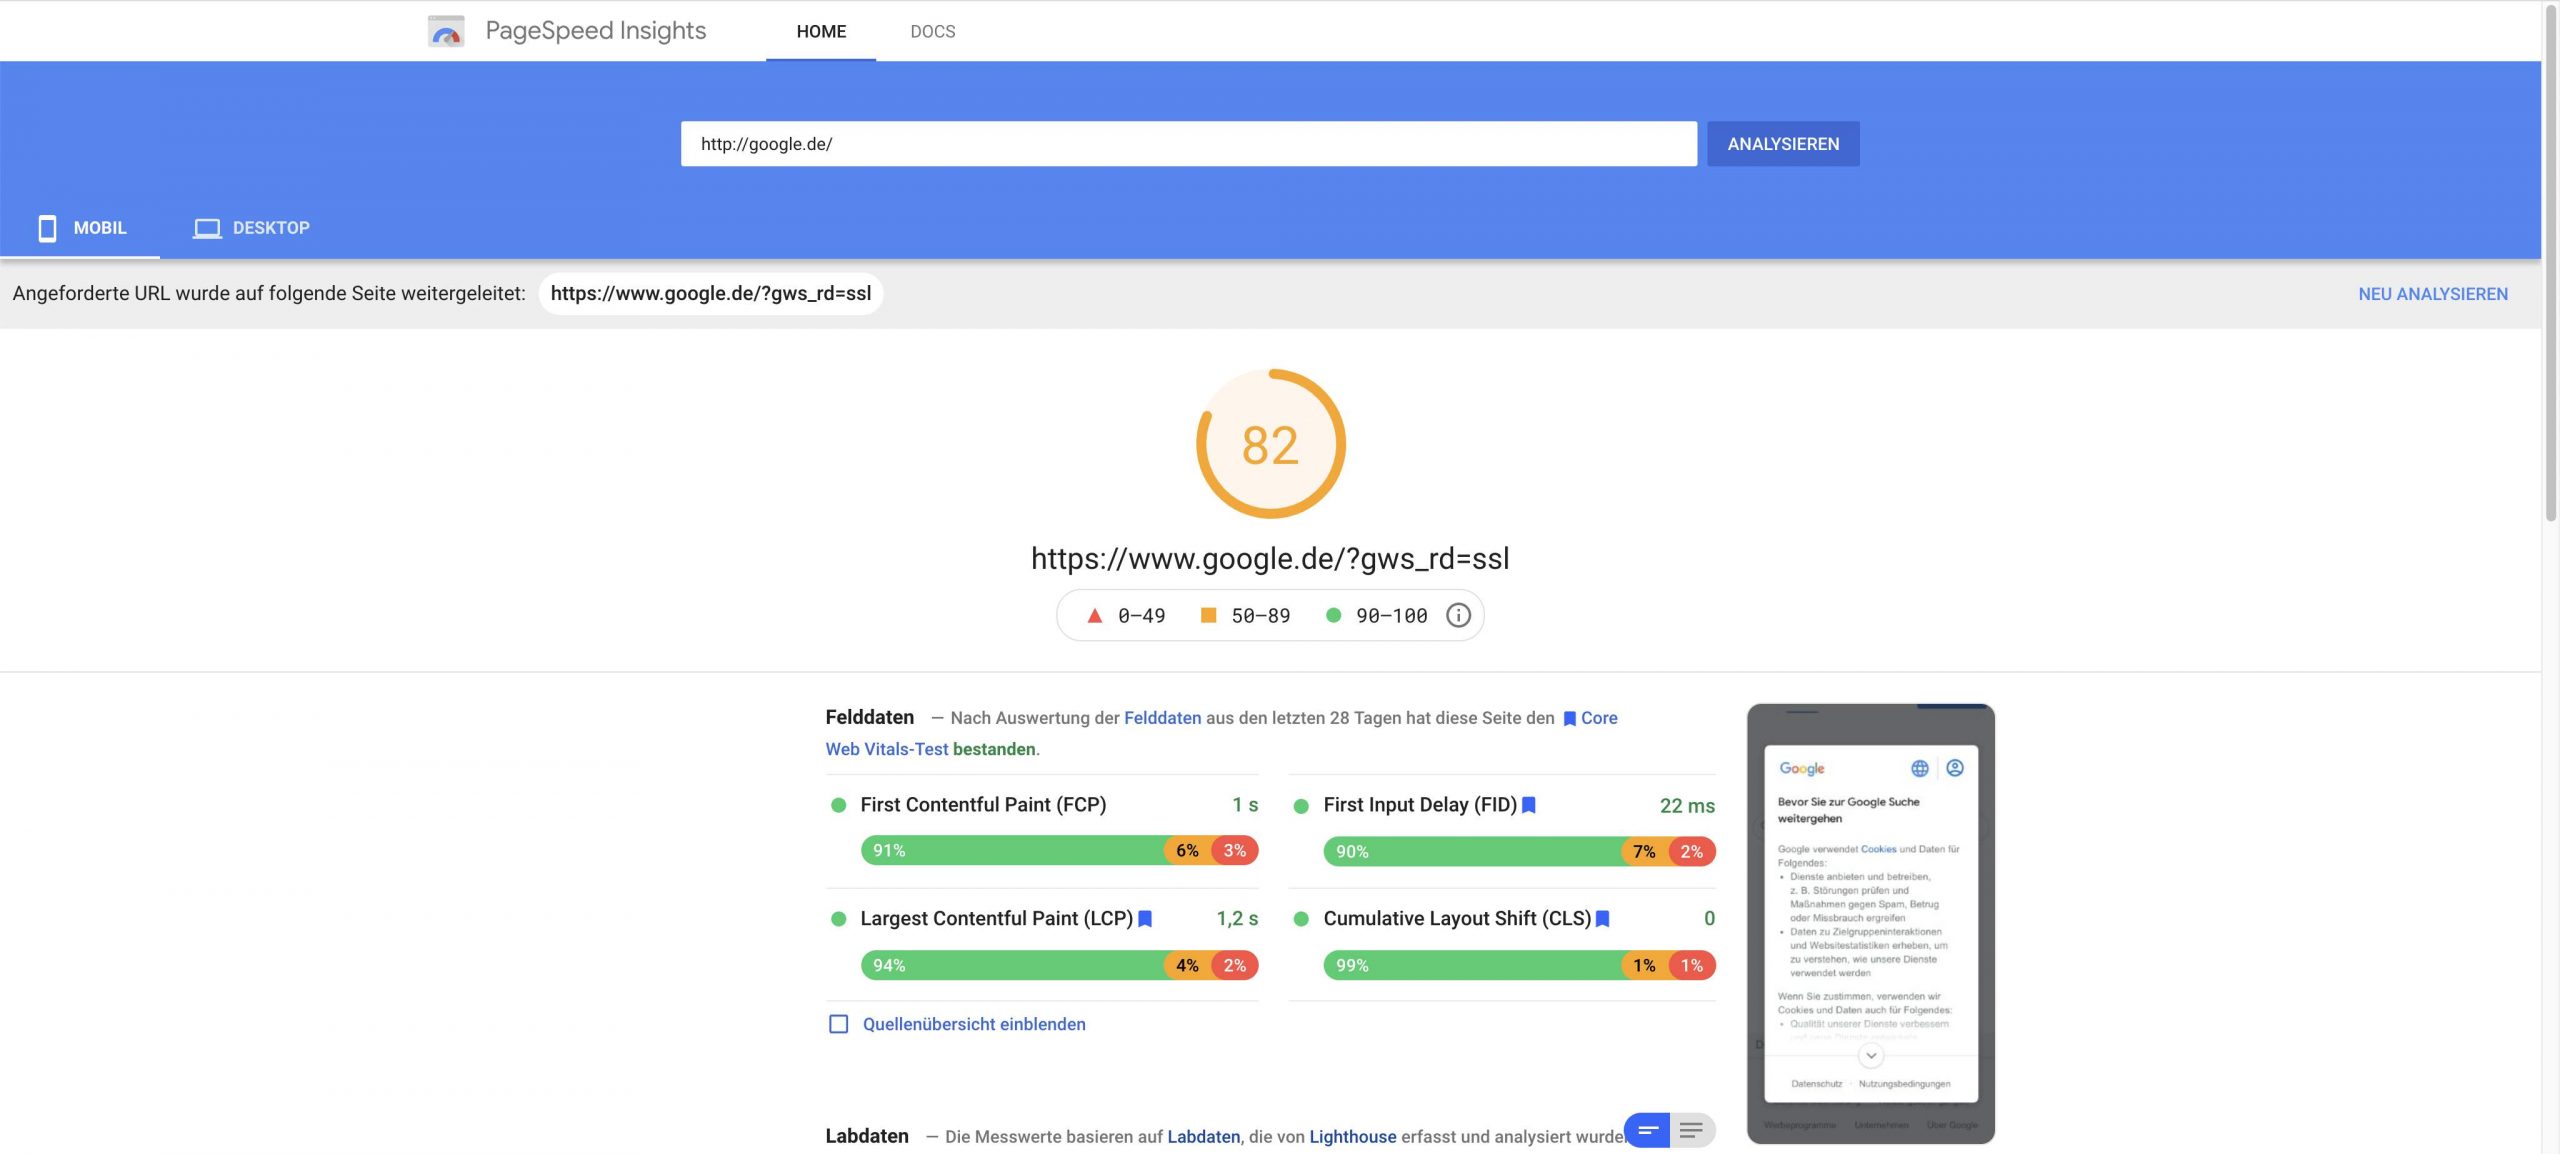Click the bookmark icon next to First Input Delay
This screenshot has width=2560, height=1154.
[x=1528, y=805]
